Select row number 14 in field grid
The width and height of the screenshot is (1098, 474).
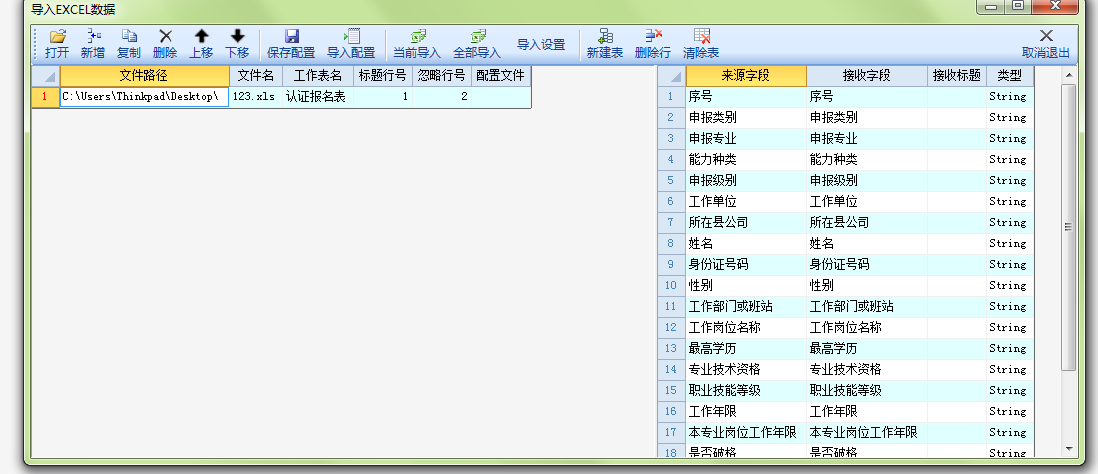[x=672, y=370]
